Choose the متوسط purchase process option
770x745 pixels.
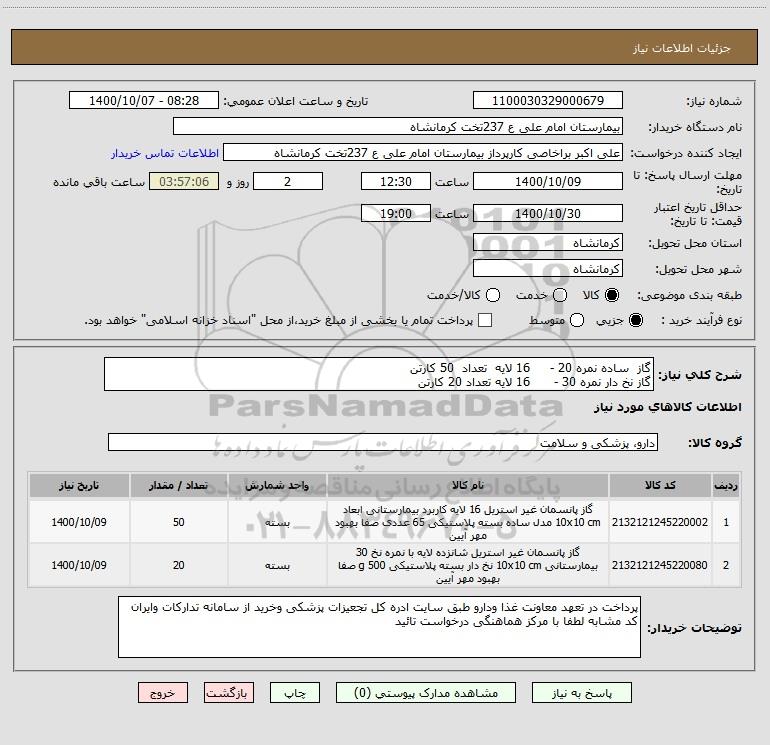pyautogui.click(x=577, y=320)
